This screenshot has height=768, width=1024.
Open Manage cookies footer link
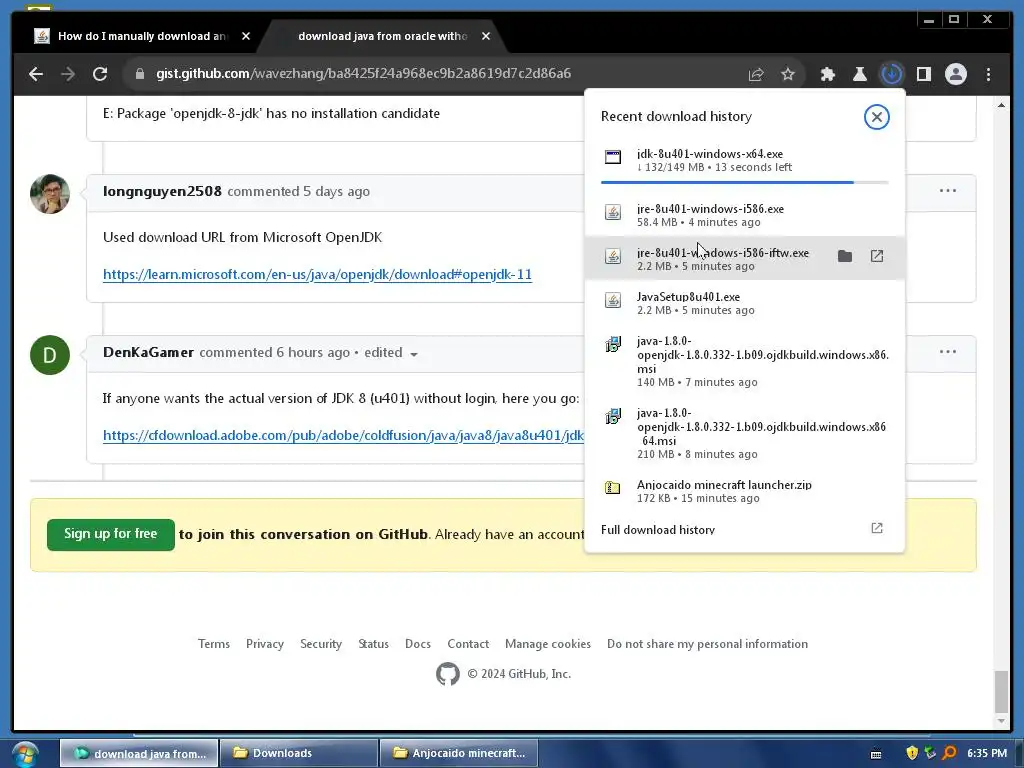point(548,644)
